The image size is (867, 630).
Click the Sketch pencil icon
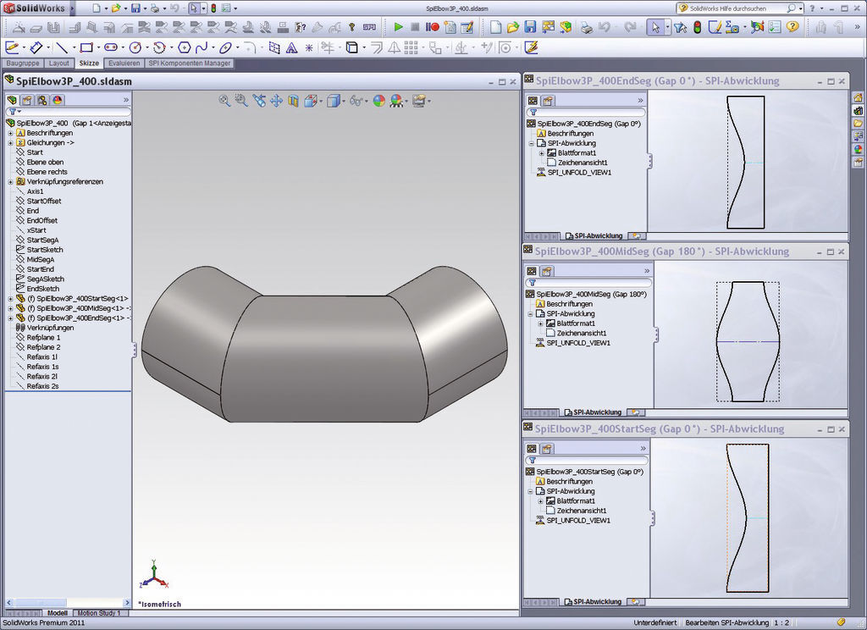(x=12, y=48)
